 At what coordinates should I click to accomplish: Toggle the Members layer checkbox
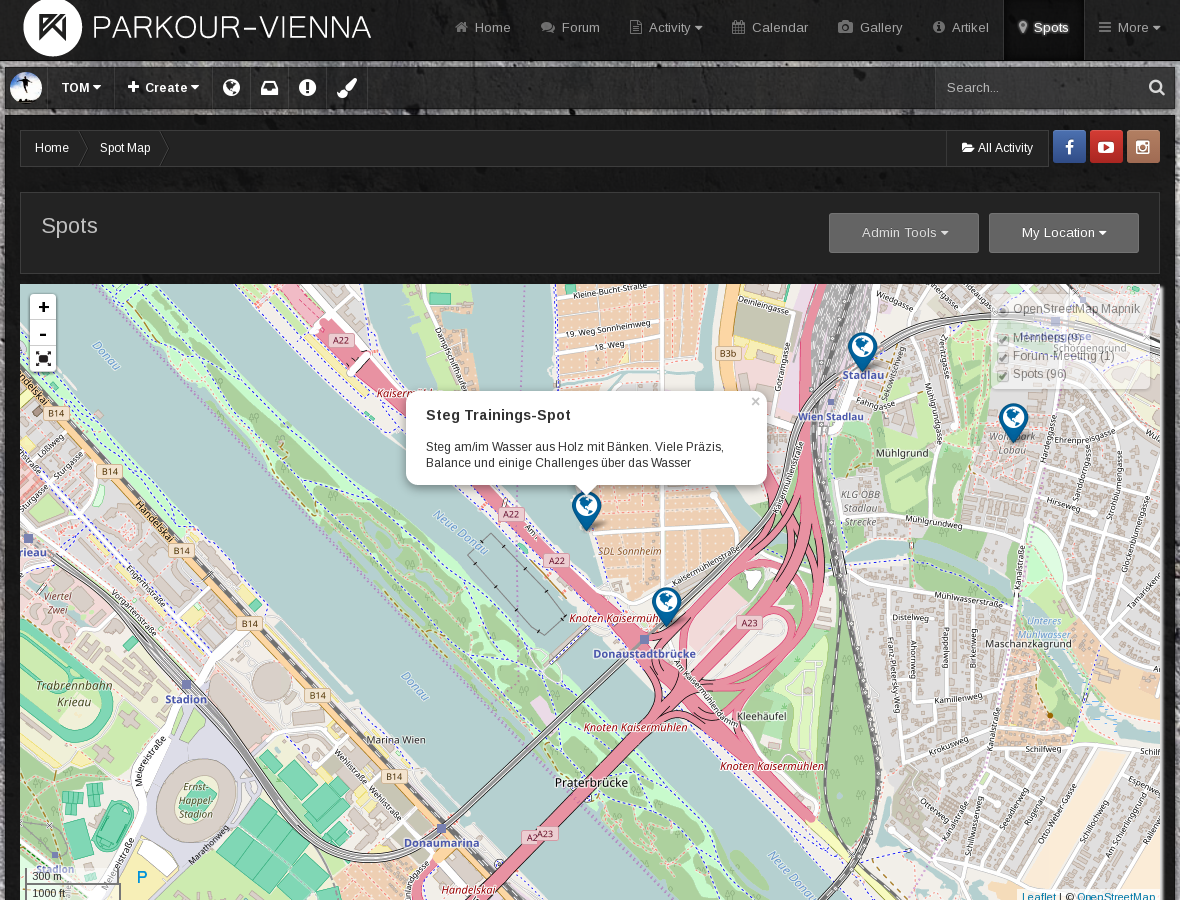tap(1002, 339)
